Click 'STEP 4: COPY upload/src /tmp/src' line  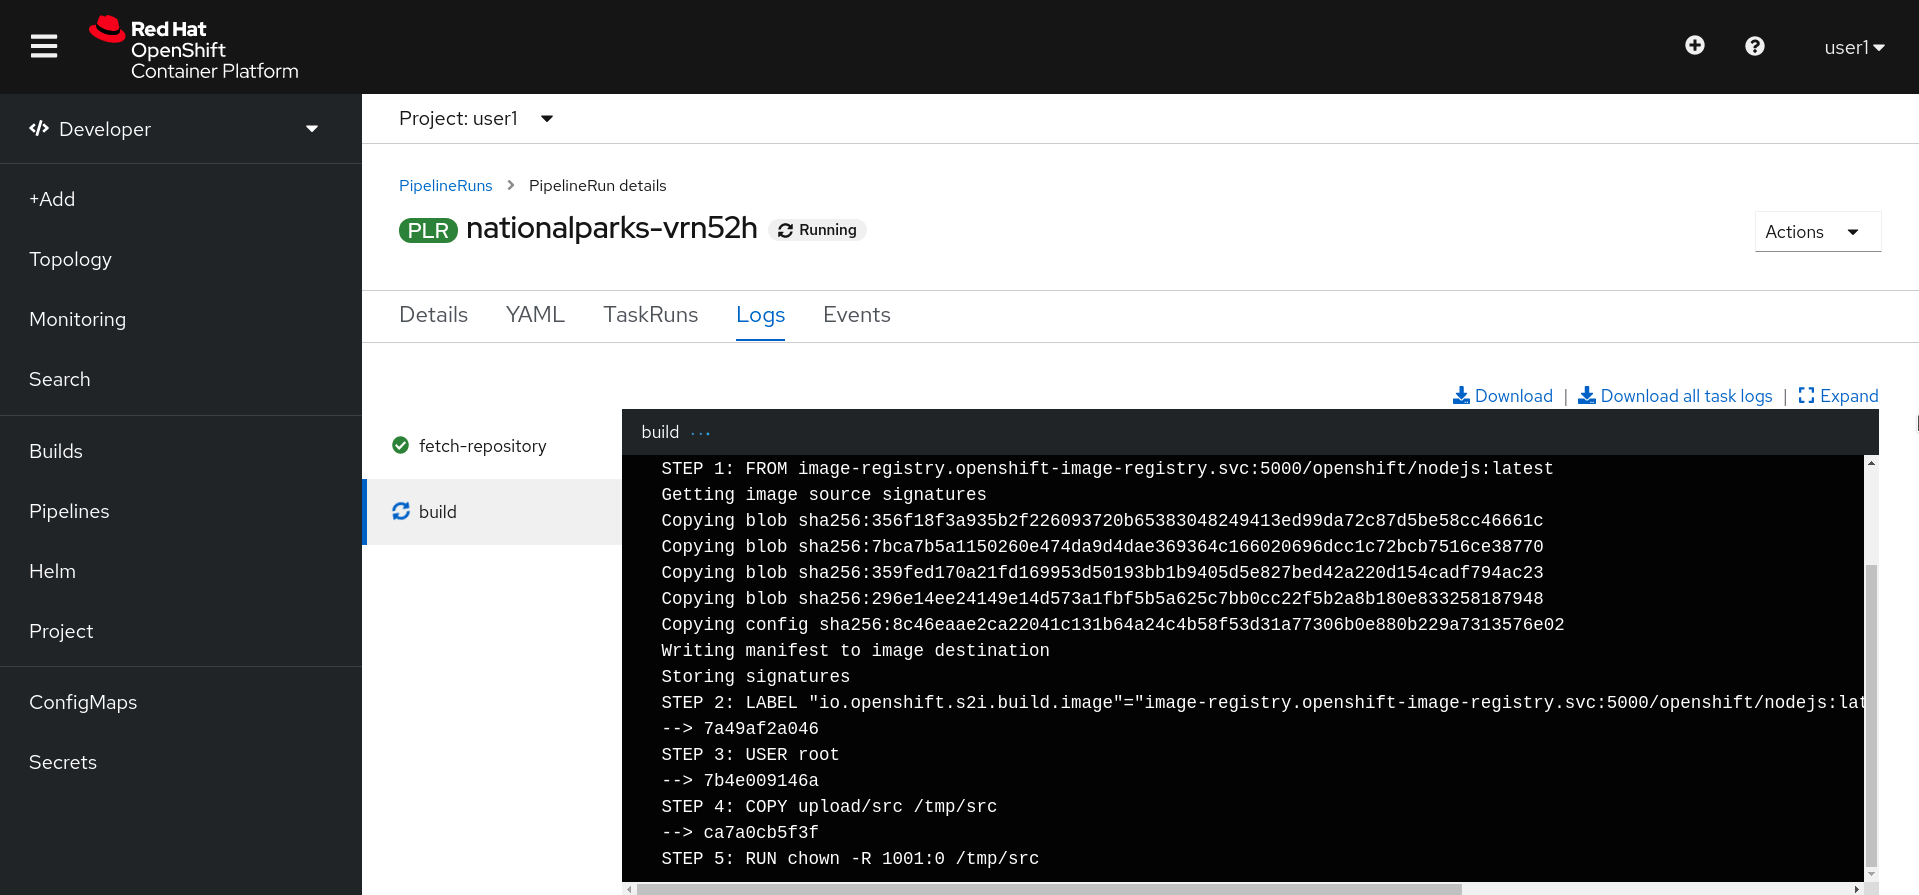click(x=829, y=807)
